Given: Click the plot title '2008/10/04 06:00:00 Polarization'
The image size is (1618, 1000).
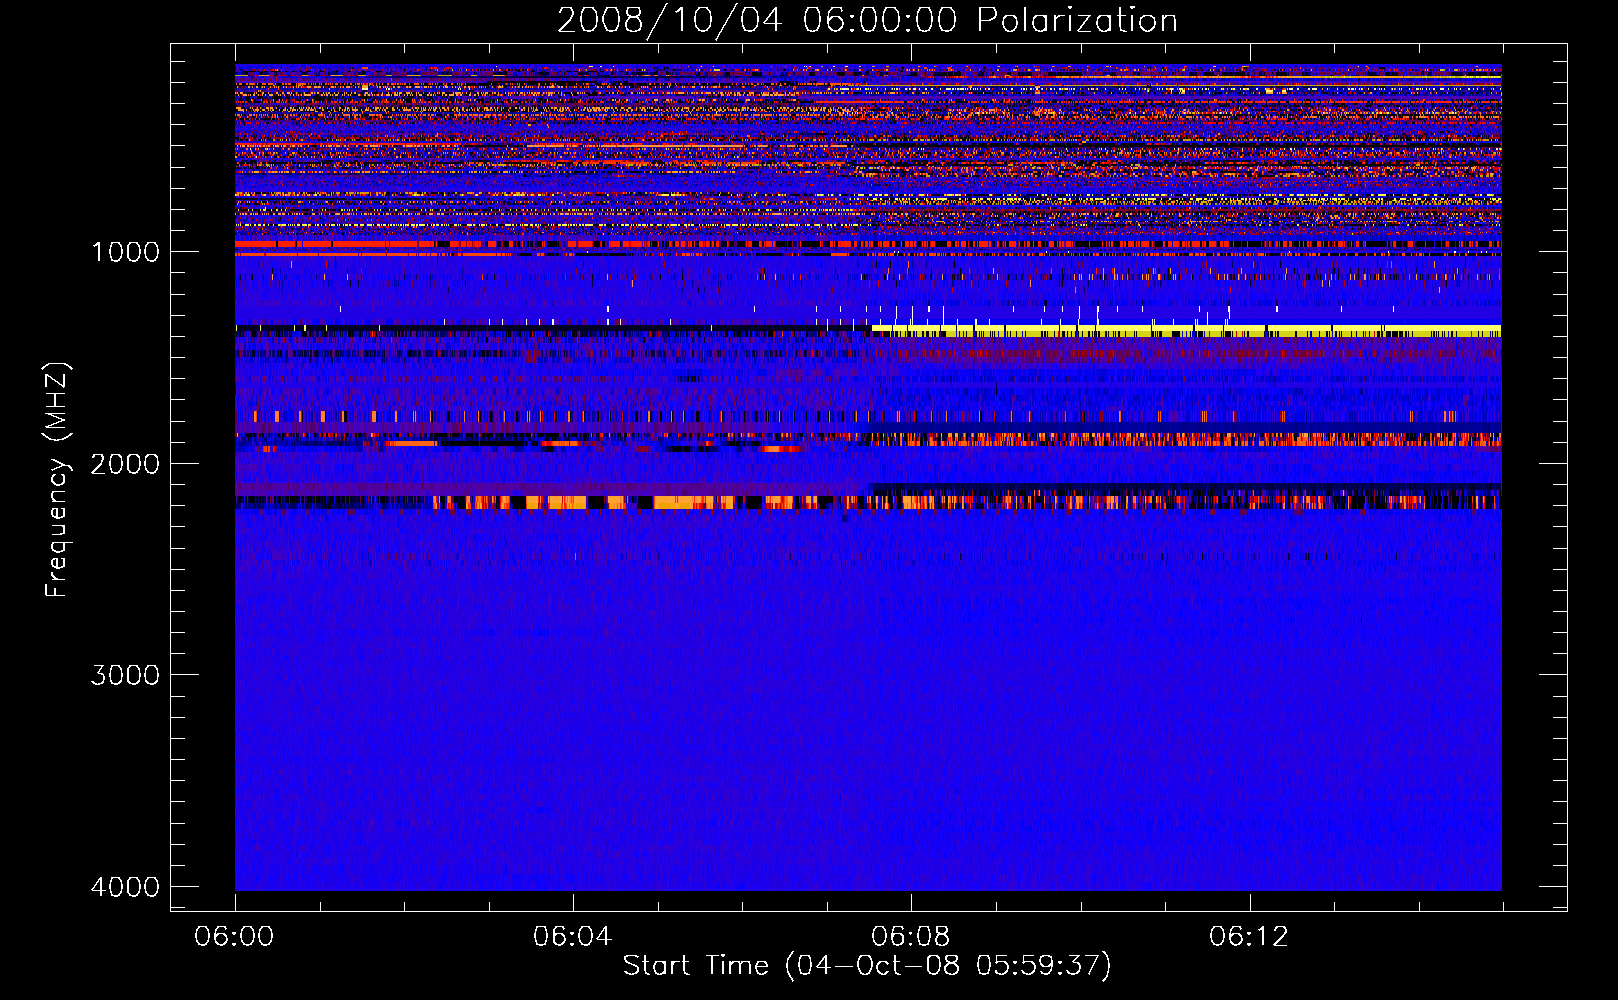Looking at the screenshot, I should point(867,21).
